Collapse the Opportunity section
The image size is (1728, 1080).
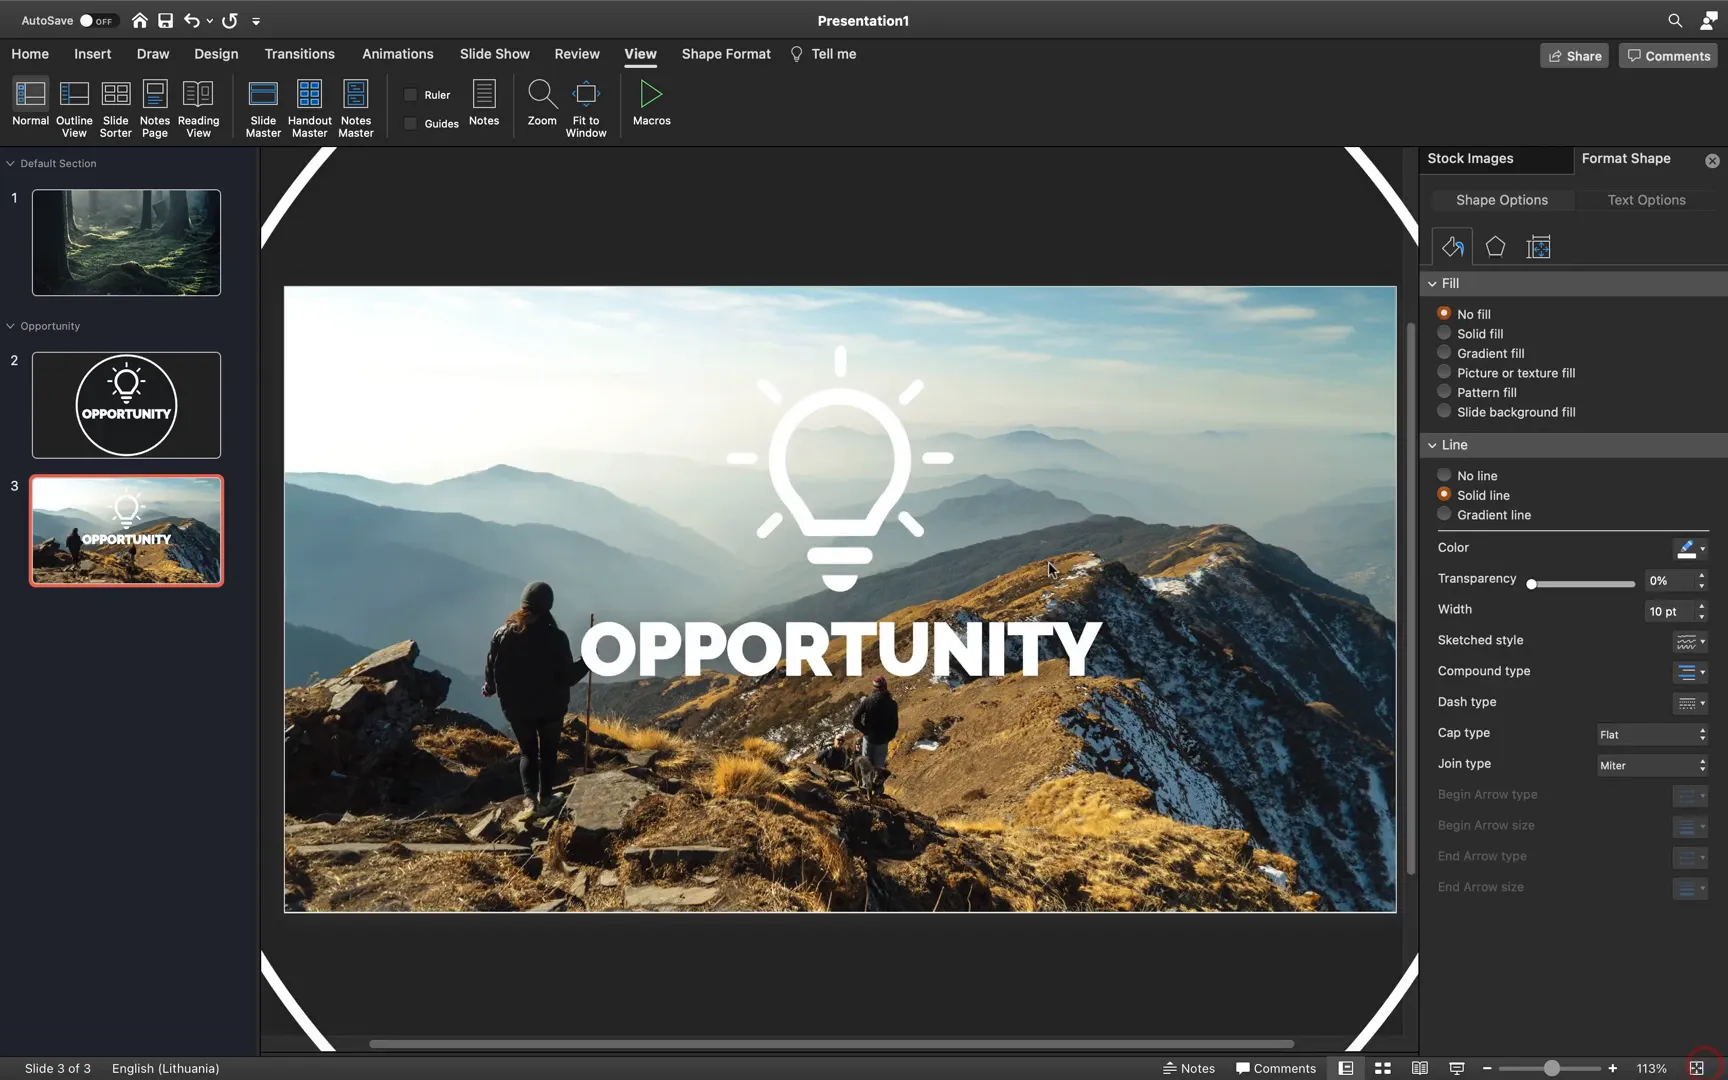coord(10,326)
